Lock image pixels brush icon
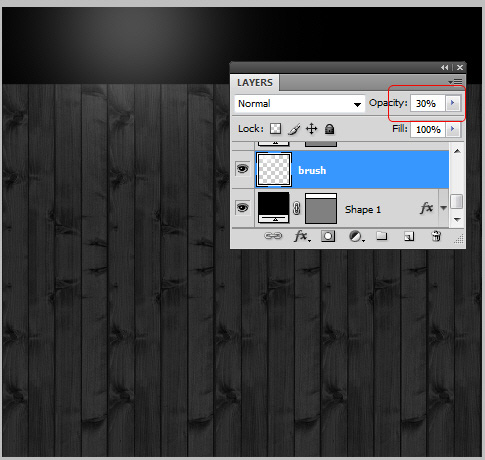 point(294,129)
